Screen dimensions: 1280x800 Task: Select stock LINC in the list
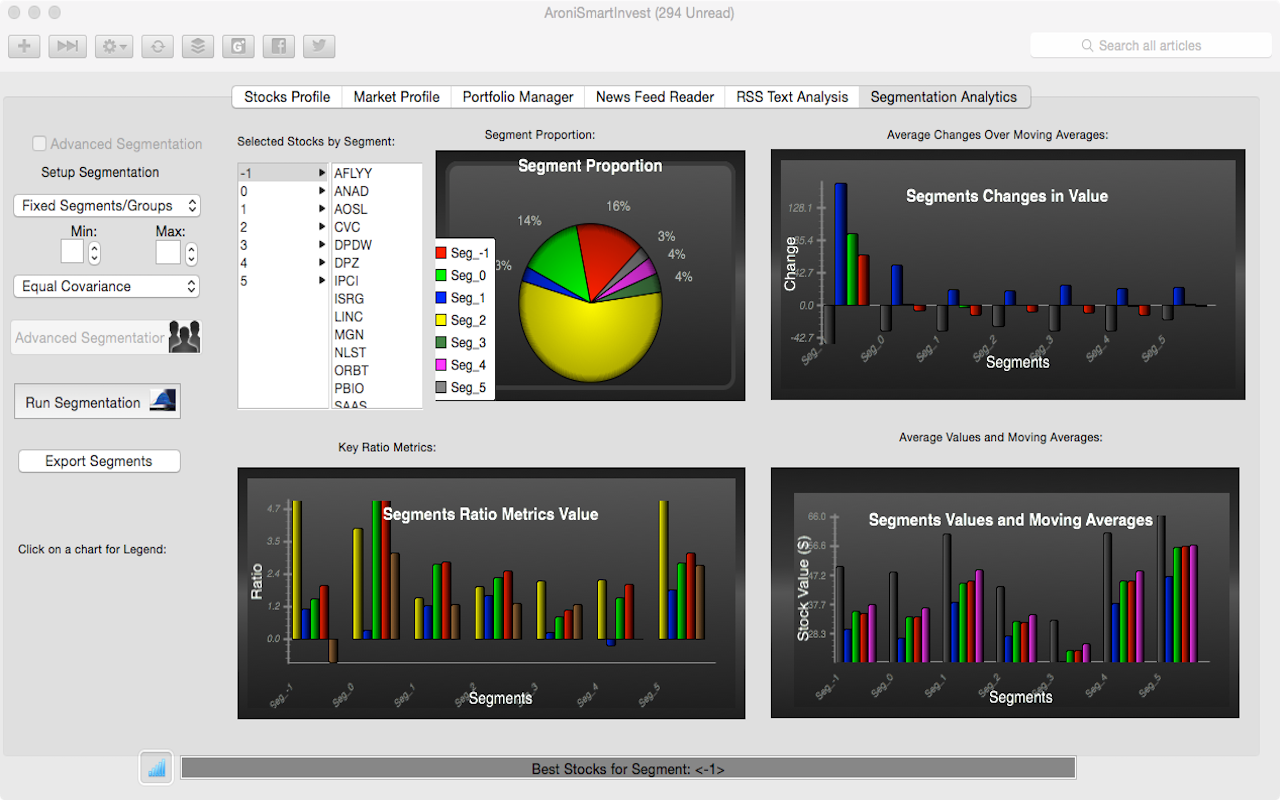[x=376, y=317]
